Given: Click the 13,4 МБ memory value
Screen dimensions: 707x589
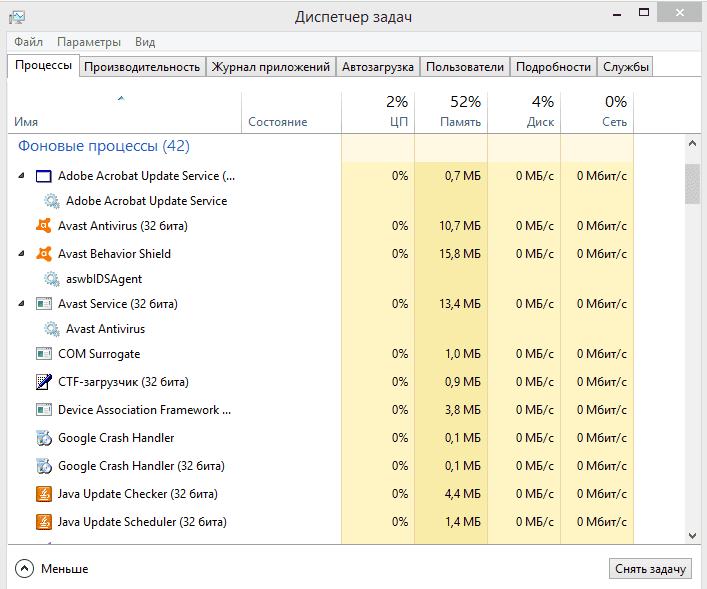Looking at the screenshot, I should [460, 304].
